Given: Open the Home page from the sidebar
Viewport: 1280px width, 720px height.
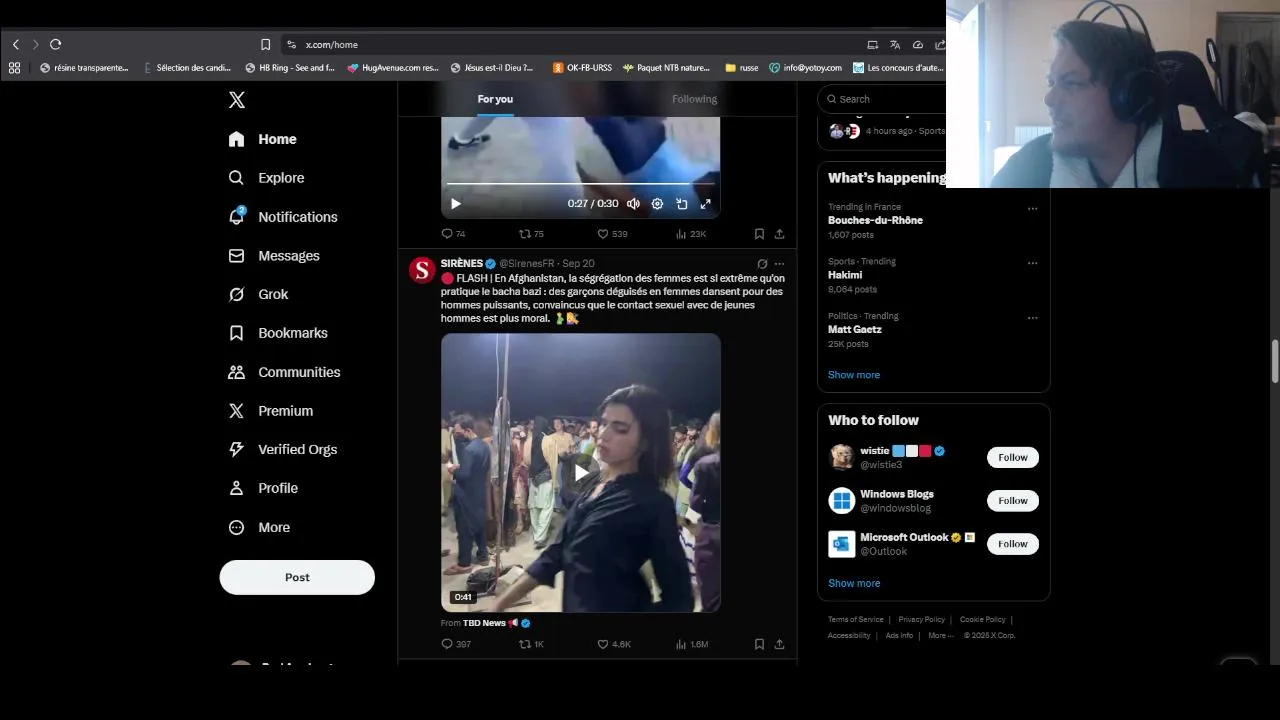Looking at the screenshot, I should pyautogui.click(x=263, y=139).
